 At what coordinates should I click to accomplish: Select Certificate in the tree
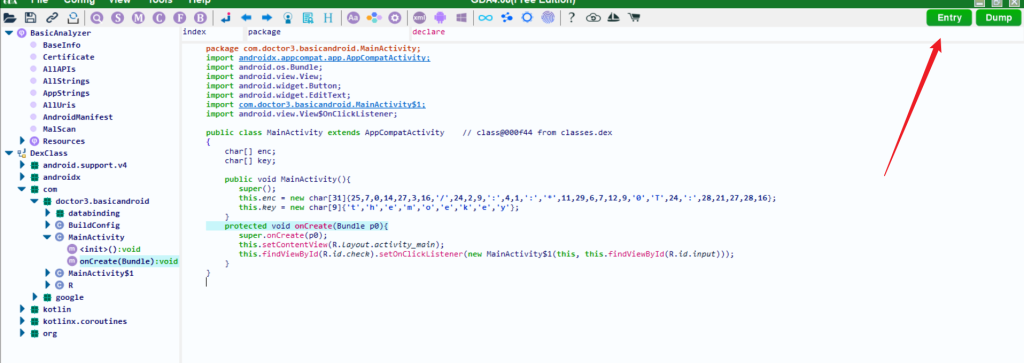[69, 57]
